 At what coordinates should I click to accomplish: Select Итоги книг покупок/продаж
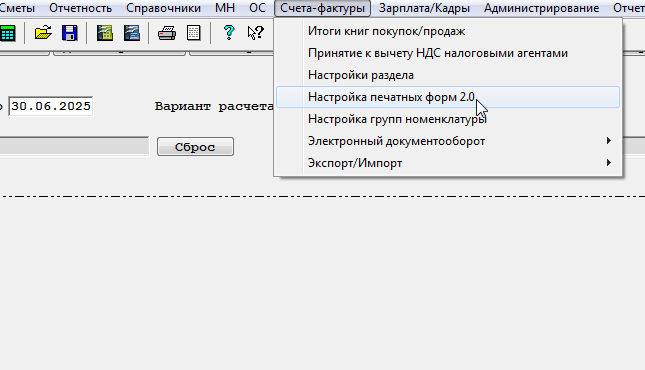pos(448,31)
